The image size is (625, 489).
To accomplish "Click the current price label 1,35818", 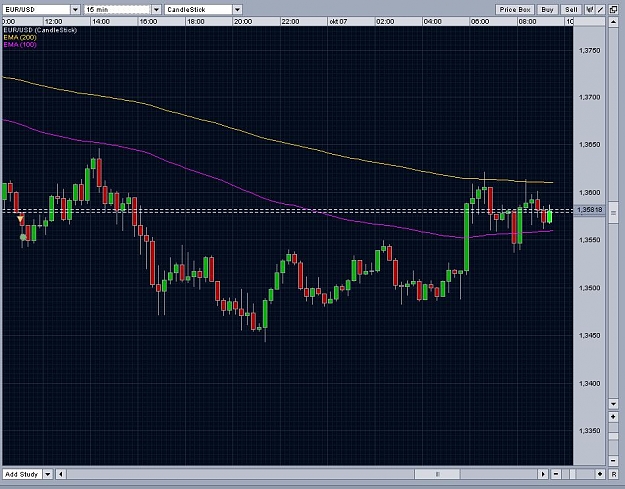I will click(x=590, y=210).
